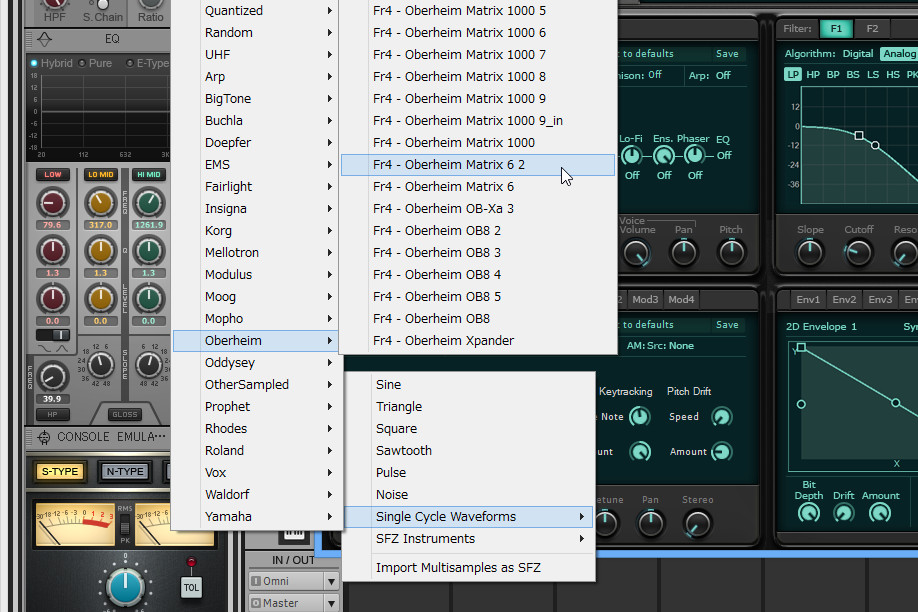Open the AM Src None selector
The image size is (918, 612).
click(x=660, y=346)
